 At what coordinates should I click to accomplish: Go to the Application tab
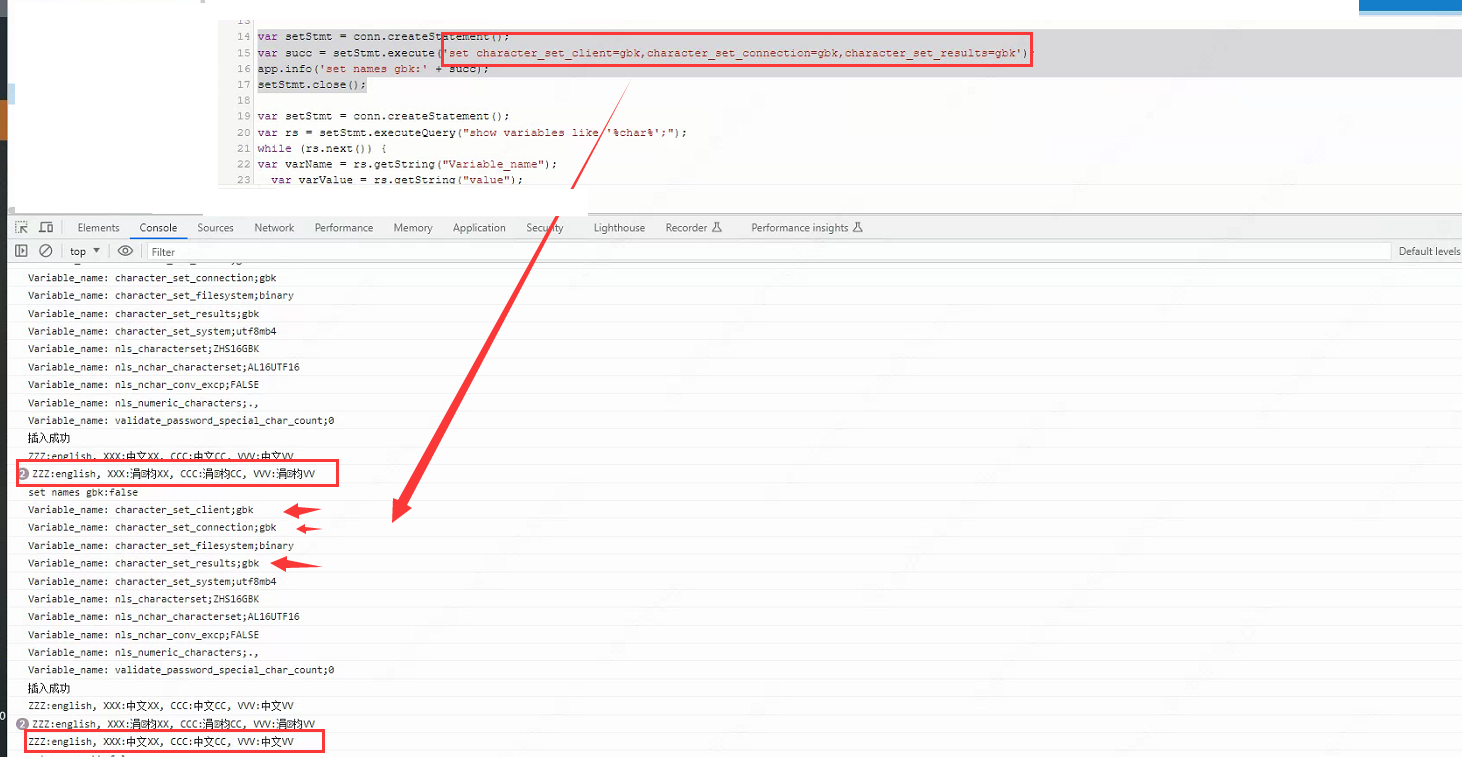click(x=479, y=228)
